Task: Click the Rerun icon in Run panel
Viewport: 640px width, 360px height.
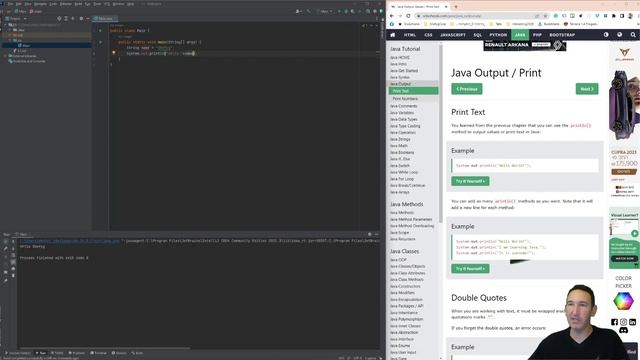Action: [x=5, y=242]
